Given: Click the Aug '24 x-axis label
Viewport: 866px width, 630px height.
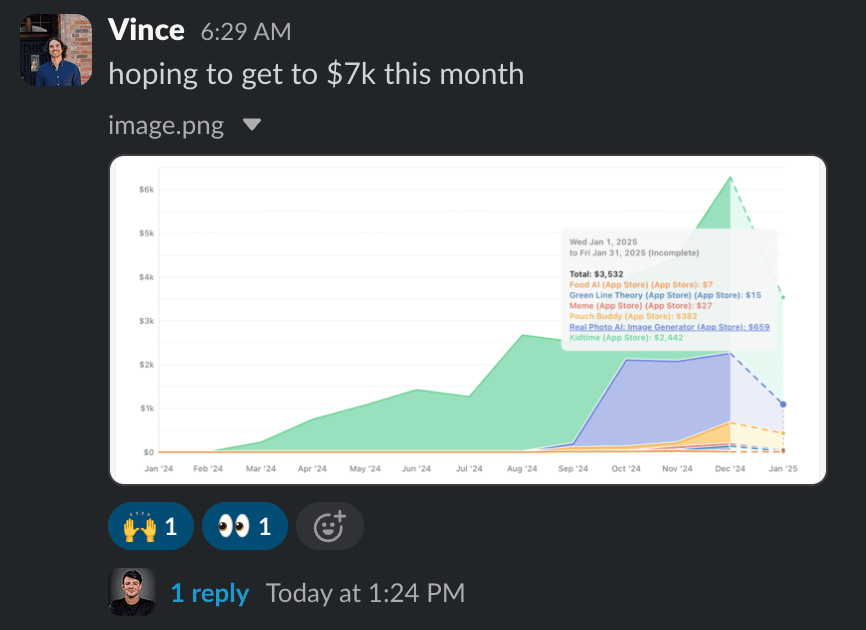Looking at the screenshot, I should pyautogui.click(x=522, y=468).
